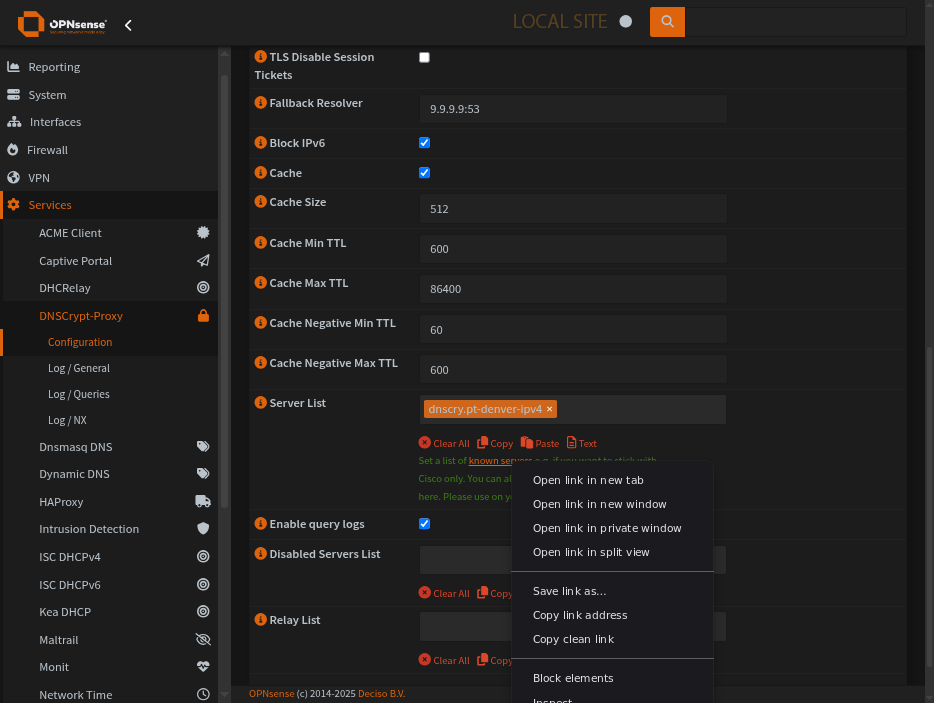
Task: Click the HAProxy truck icon
Action: pos(203,502)
